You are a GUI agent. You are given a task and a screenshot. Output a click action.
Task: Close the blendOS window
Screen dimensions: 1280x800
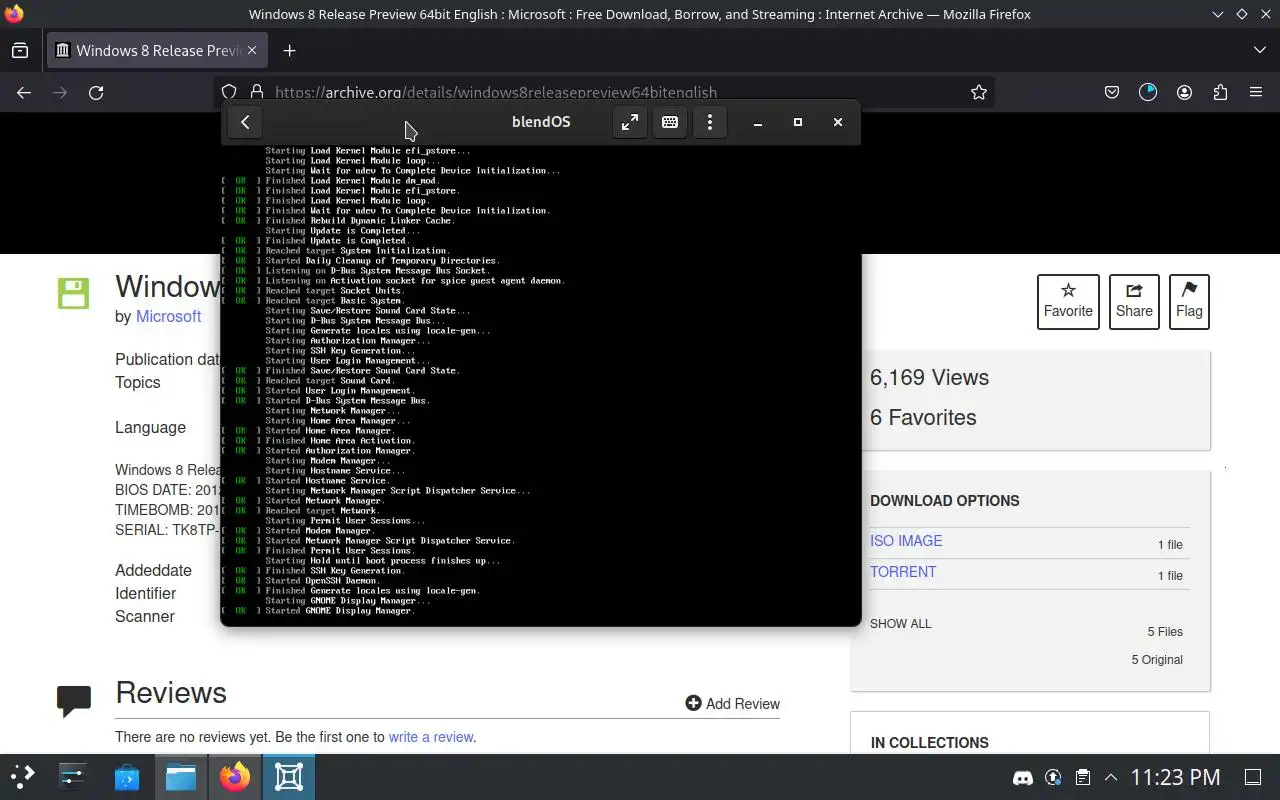point(838,122)
